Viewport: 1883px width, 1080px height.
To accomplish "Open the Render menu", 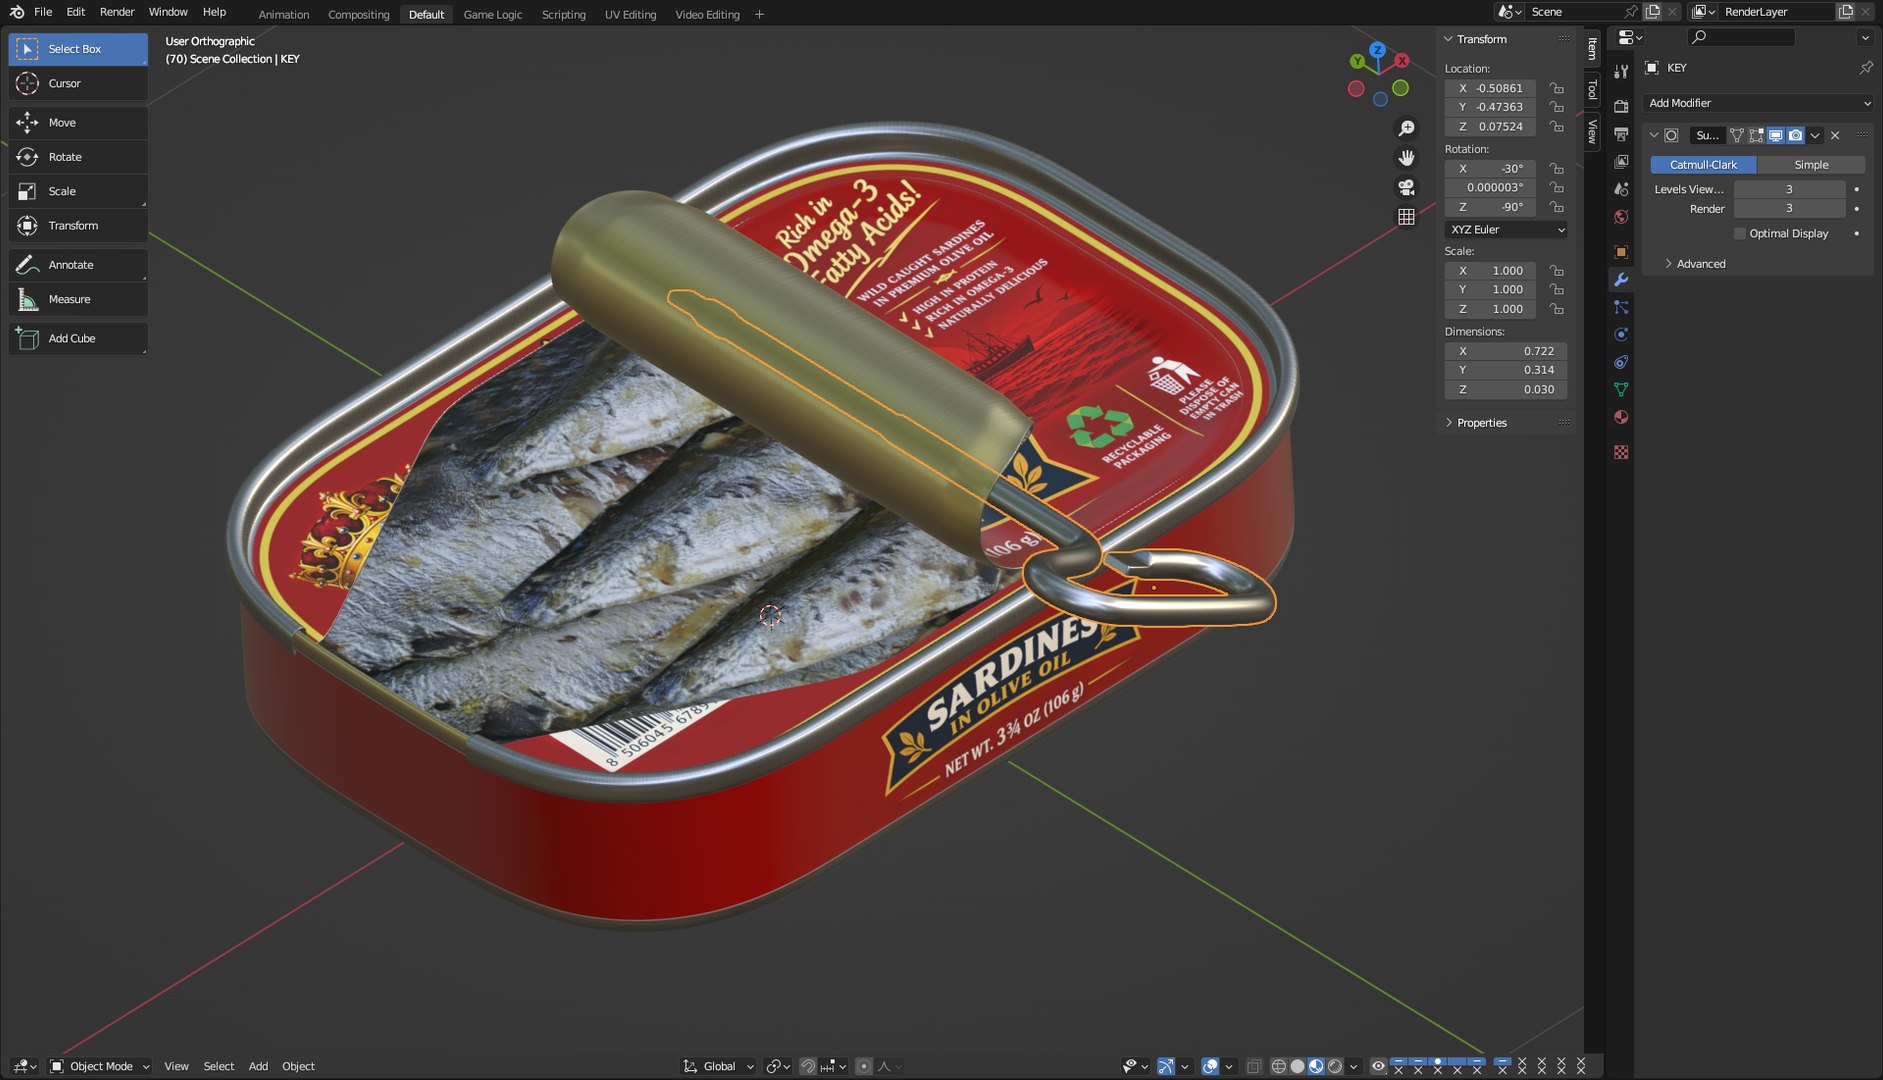I will click(x=117, y=12).
